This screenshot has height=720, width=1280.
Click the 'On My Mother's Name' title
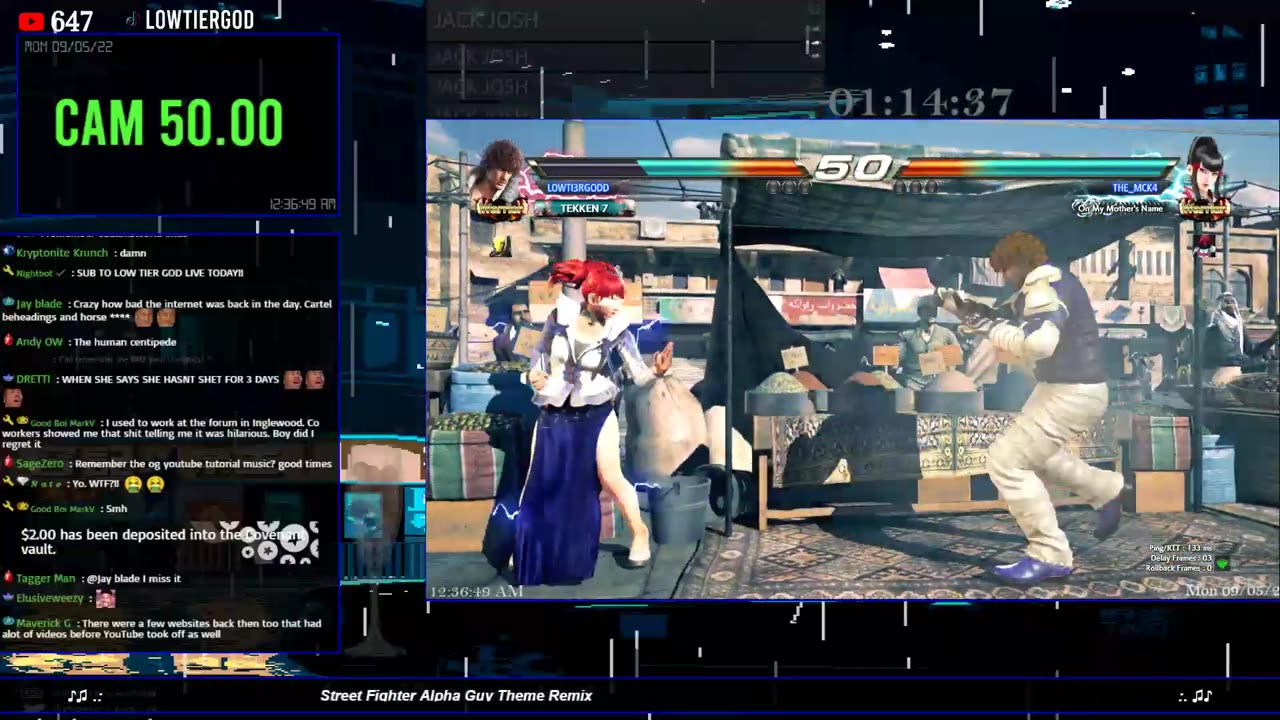pyautogui.click(x=1120, y=208)
